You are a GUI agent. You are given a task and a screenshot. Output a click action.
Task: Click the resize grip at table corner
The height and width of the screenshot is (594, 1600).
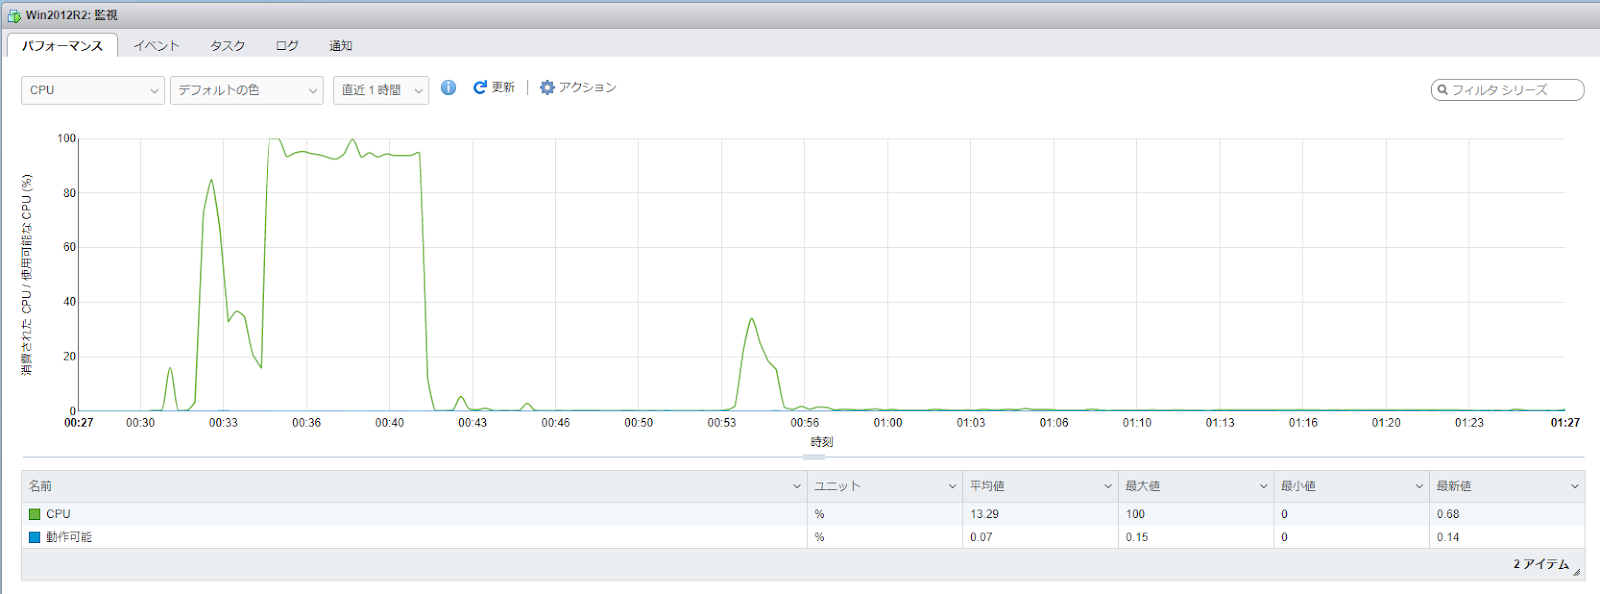click(1576, 572)
